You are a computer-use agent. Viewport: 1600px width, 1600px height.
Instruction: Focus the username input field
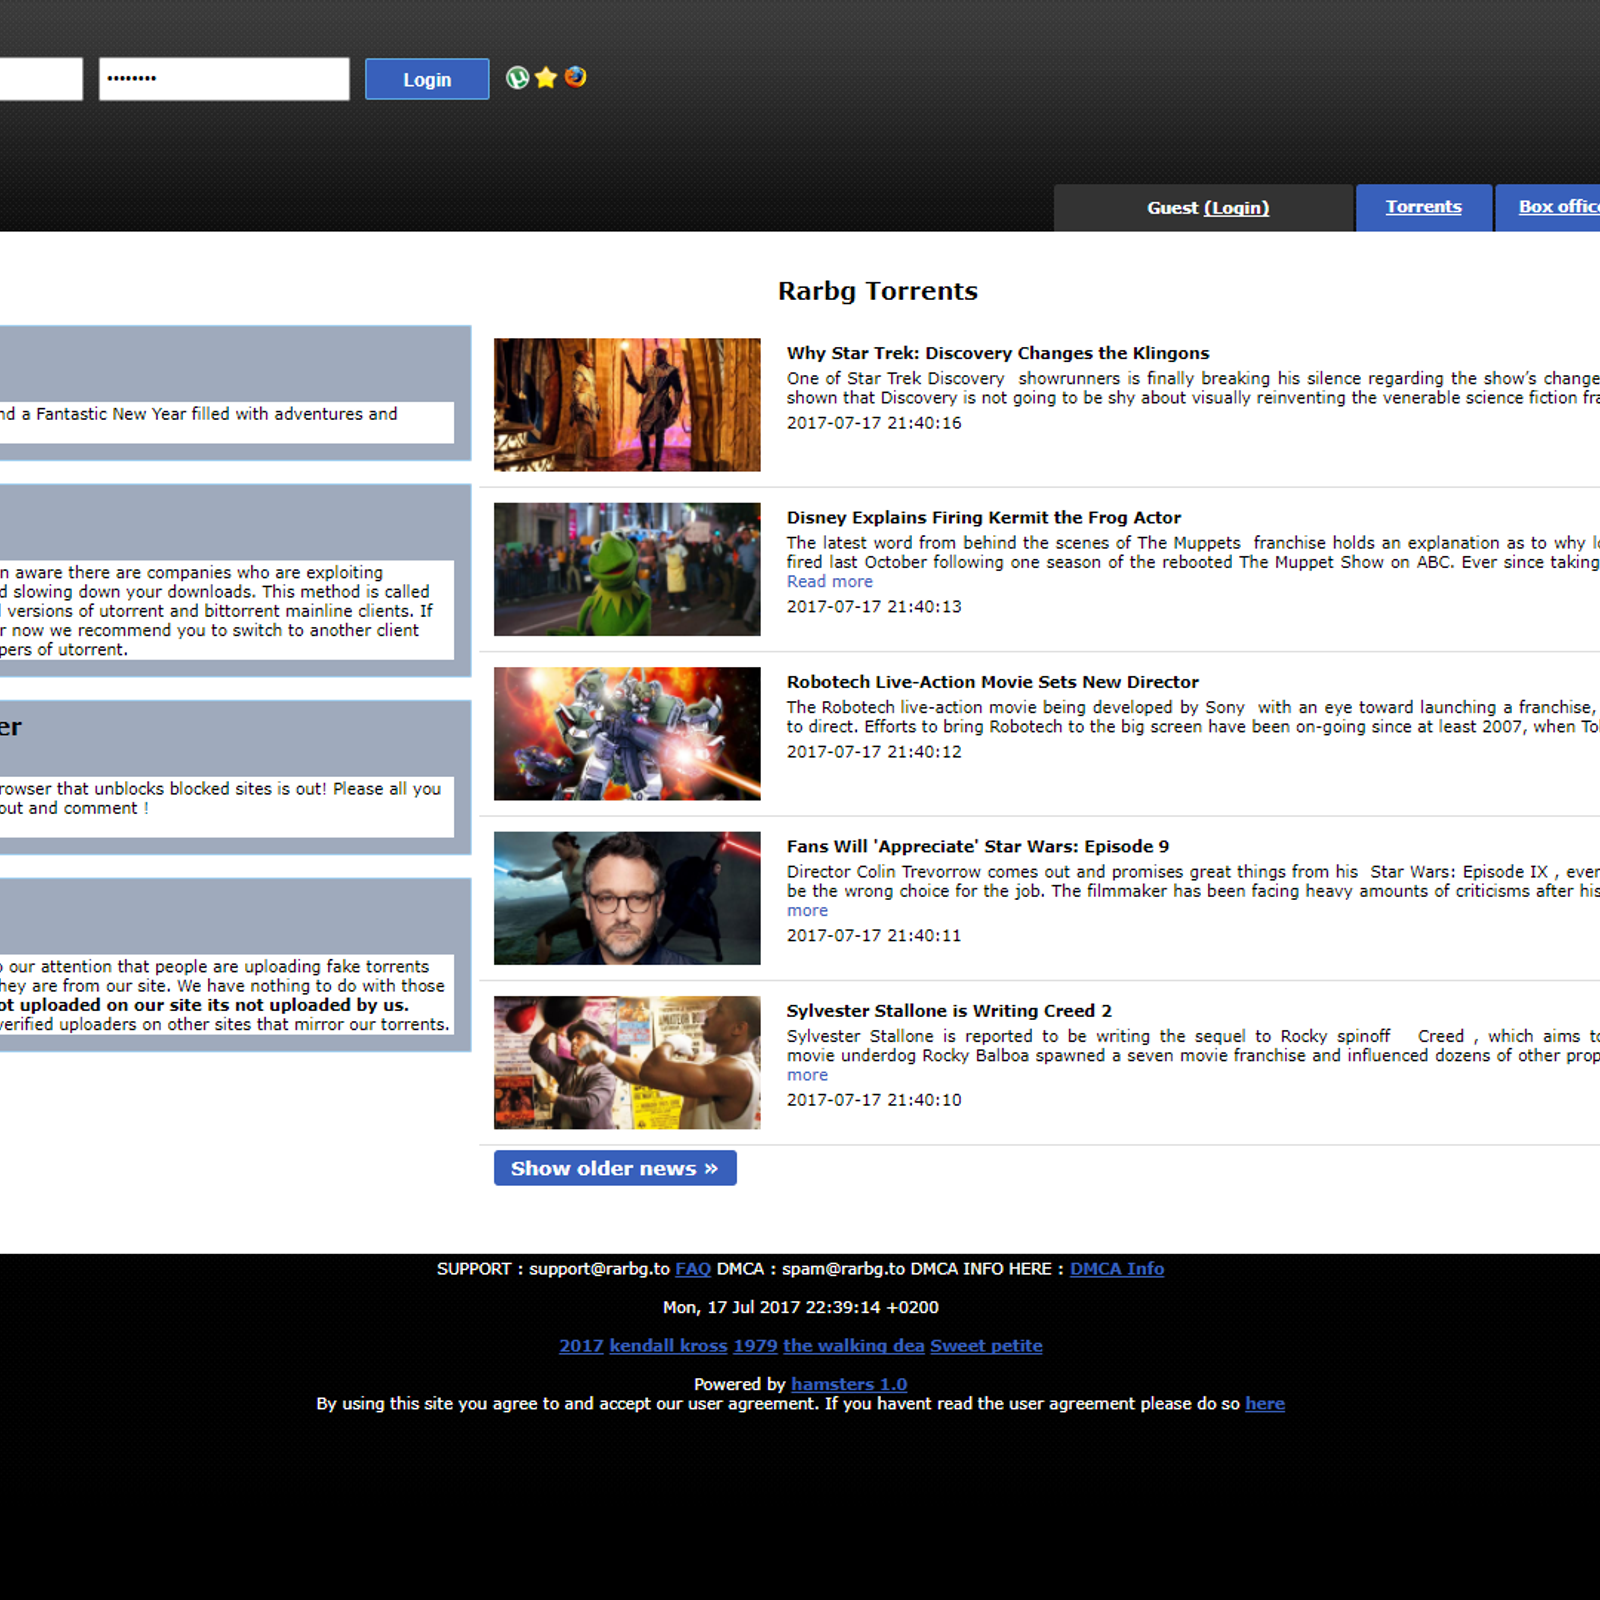(41, 79)
